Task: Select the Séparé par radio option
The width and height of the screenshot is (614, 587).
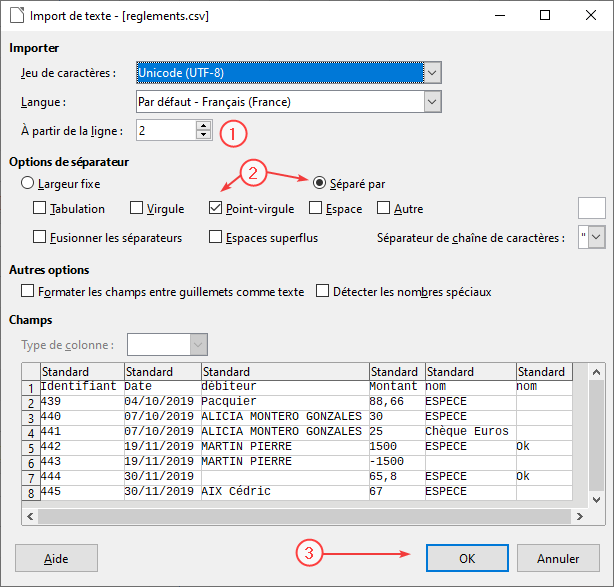Action: point(320,184)
